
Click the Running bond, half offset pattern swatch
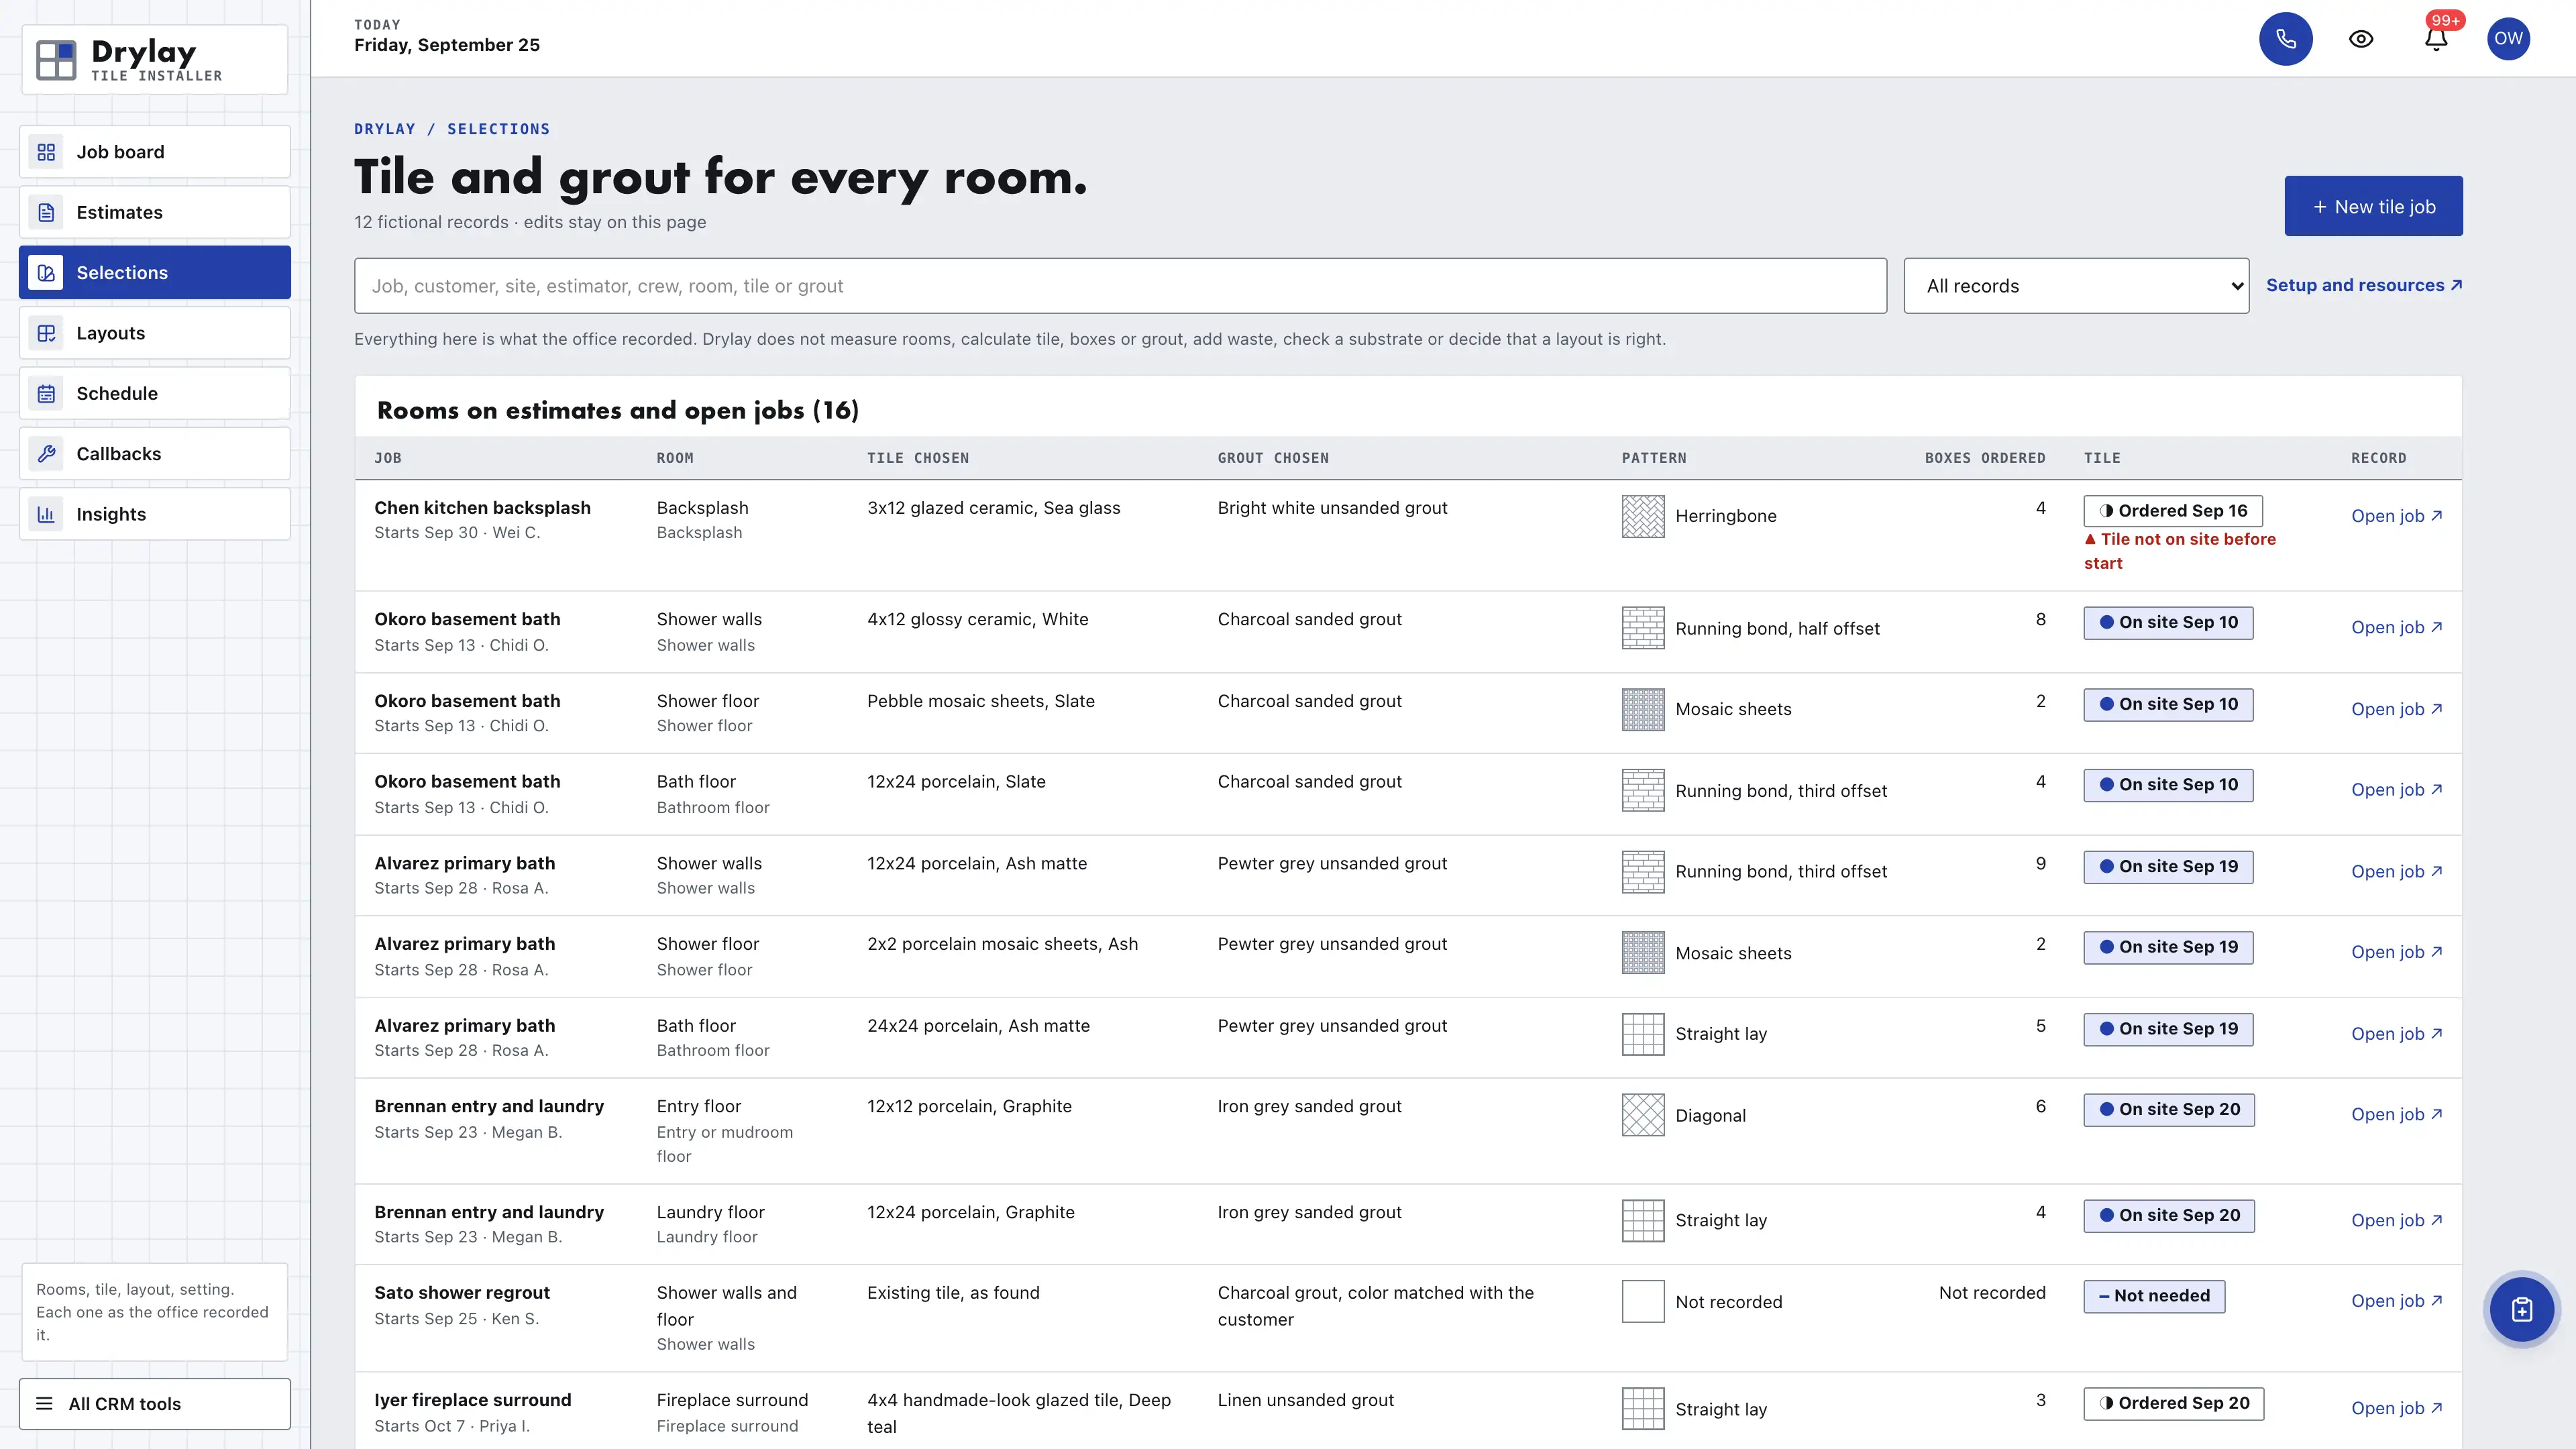[1643, 628]
